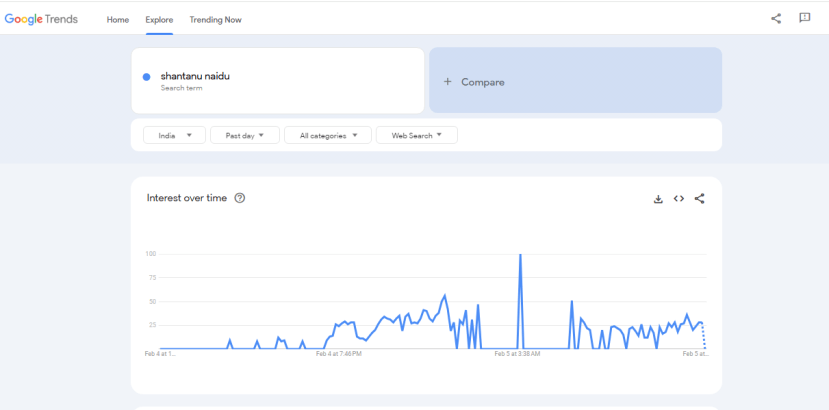This screenshot has height=410, width=829.
Task: Click the Feb 5 at 3:38 AM axis label
Action: pos(517,354)
